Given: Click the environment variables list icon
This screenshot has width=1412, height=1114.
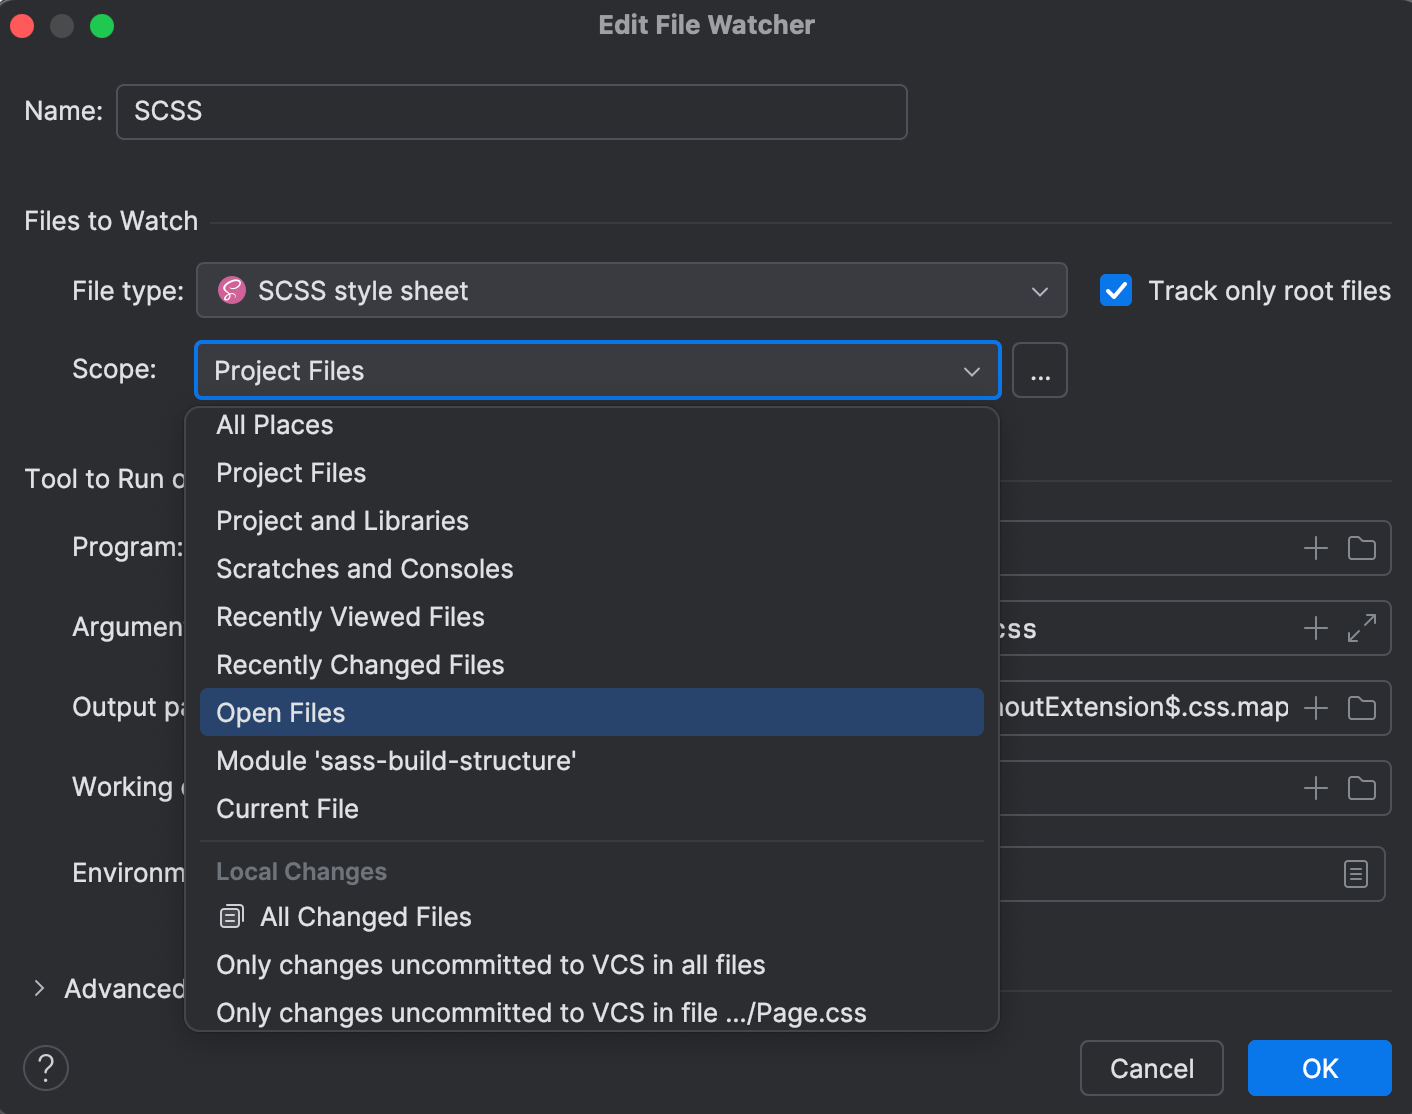Looking at the screenshot, I should click(x=1357, y=873).
